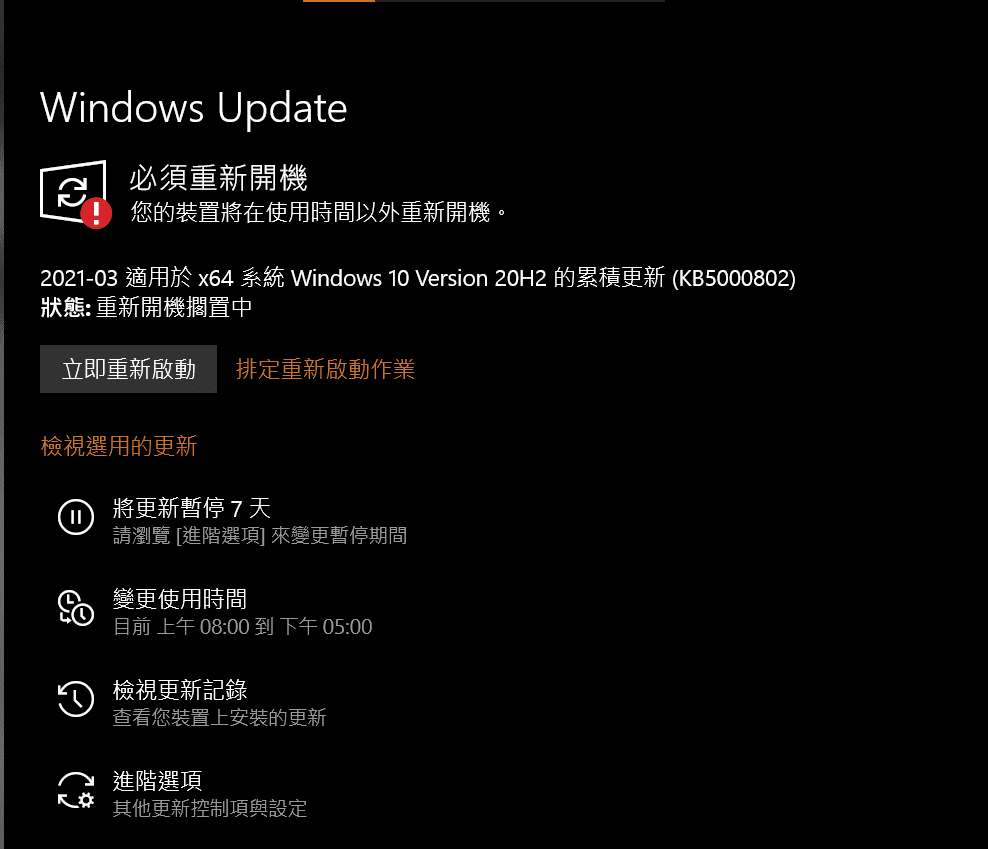Open the 檢視選用的更新 link
The image size is (988, 849).
(118, 446)
